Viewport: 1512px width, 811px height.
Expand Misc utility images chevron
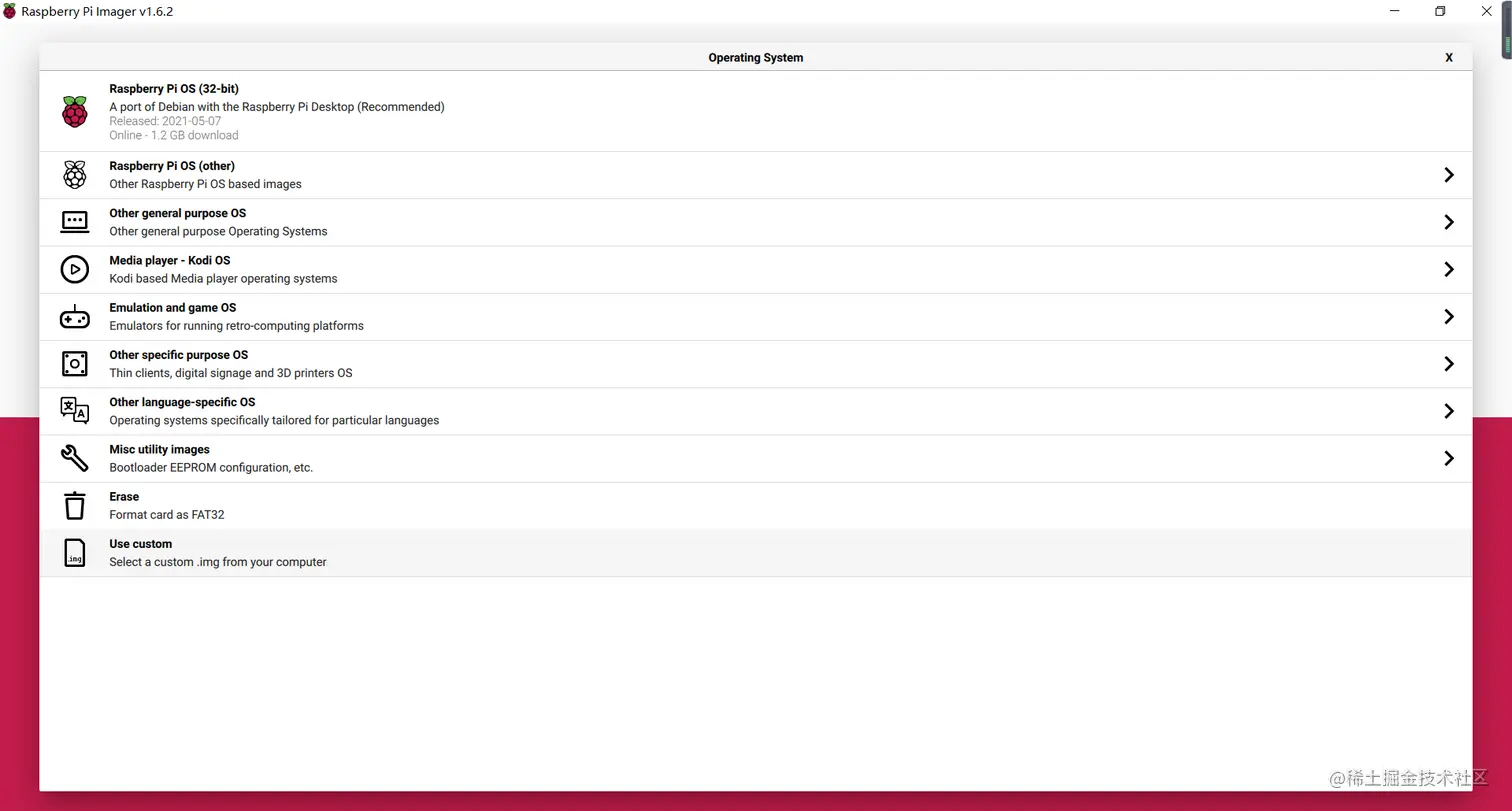click(1448, 458)
